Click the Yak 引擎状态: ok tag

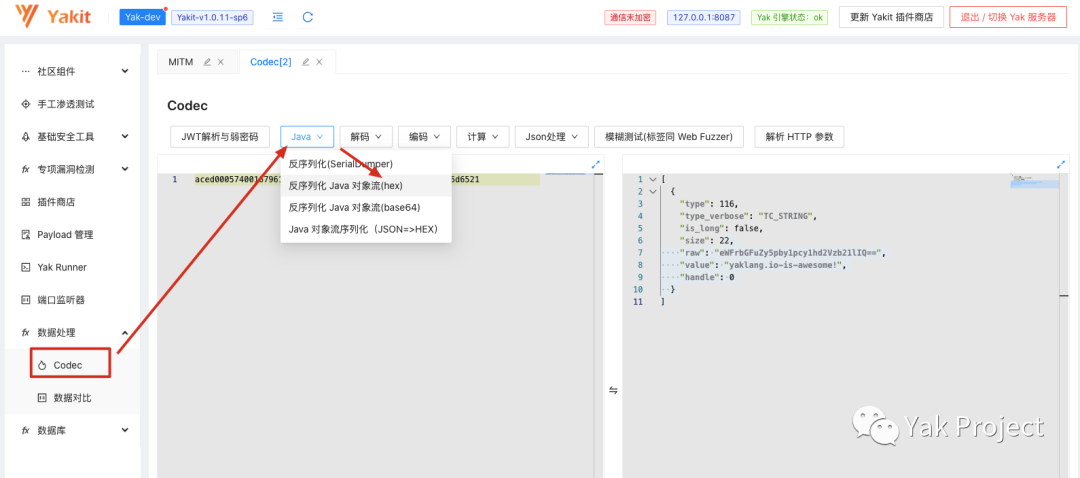pyautogui.click(x=789, y=18)
